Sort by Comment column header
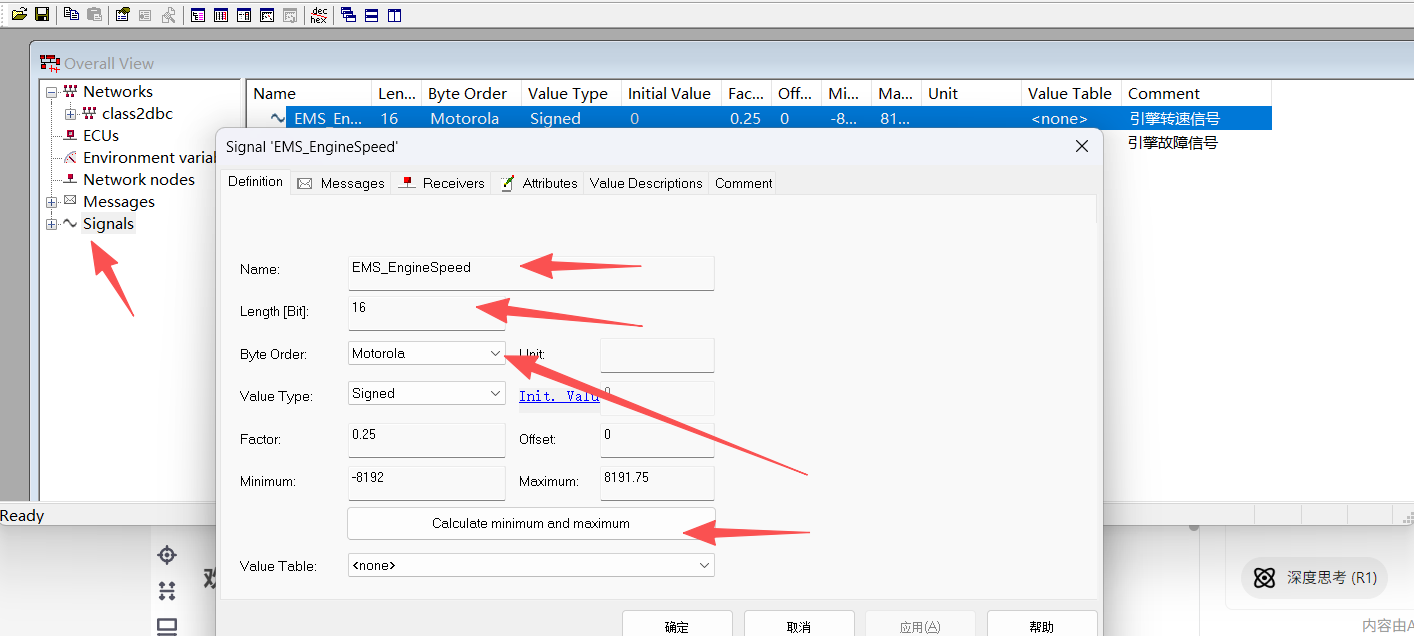The image size is (1414, 636). tap(1196, 93)
